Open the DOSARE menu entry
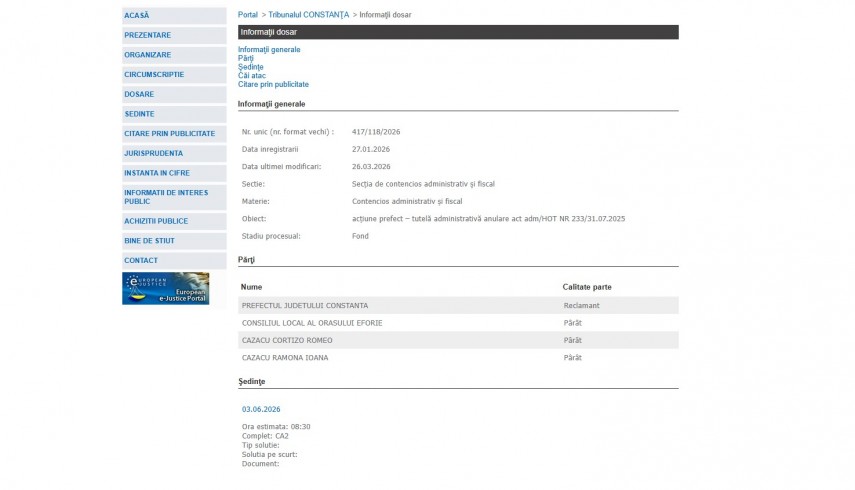Image resolution: width=855 pixels, height=490 pixels. (139, 94)
